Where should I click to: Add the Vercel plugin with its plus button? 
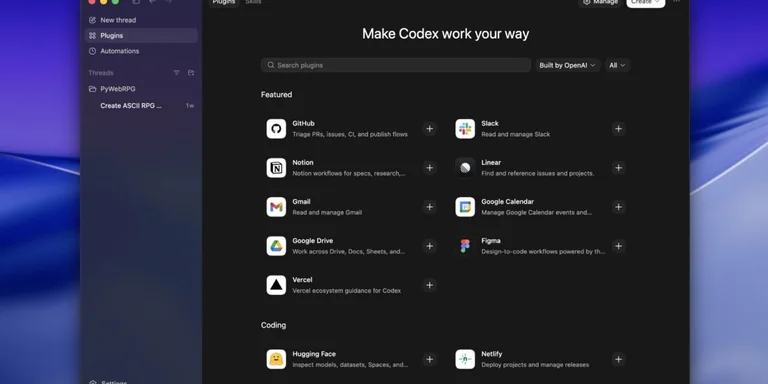tap(430, 285)
